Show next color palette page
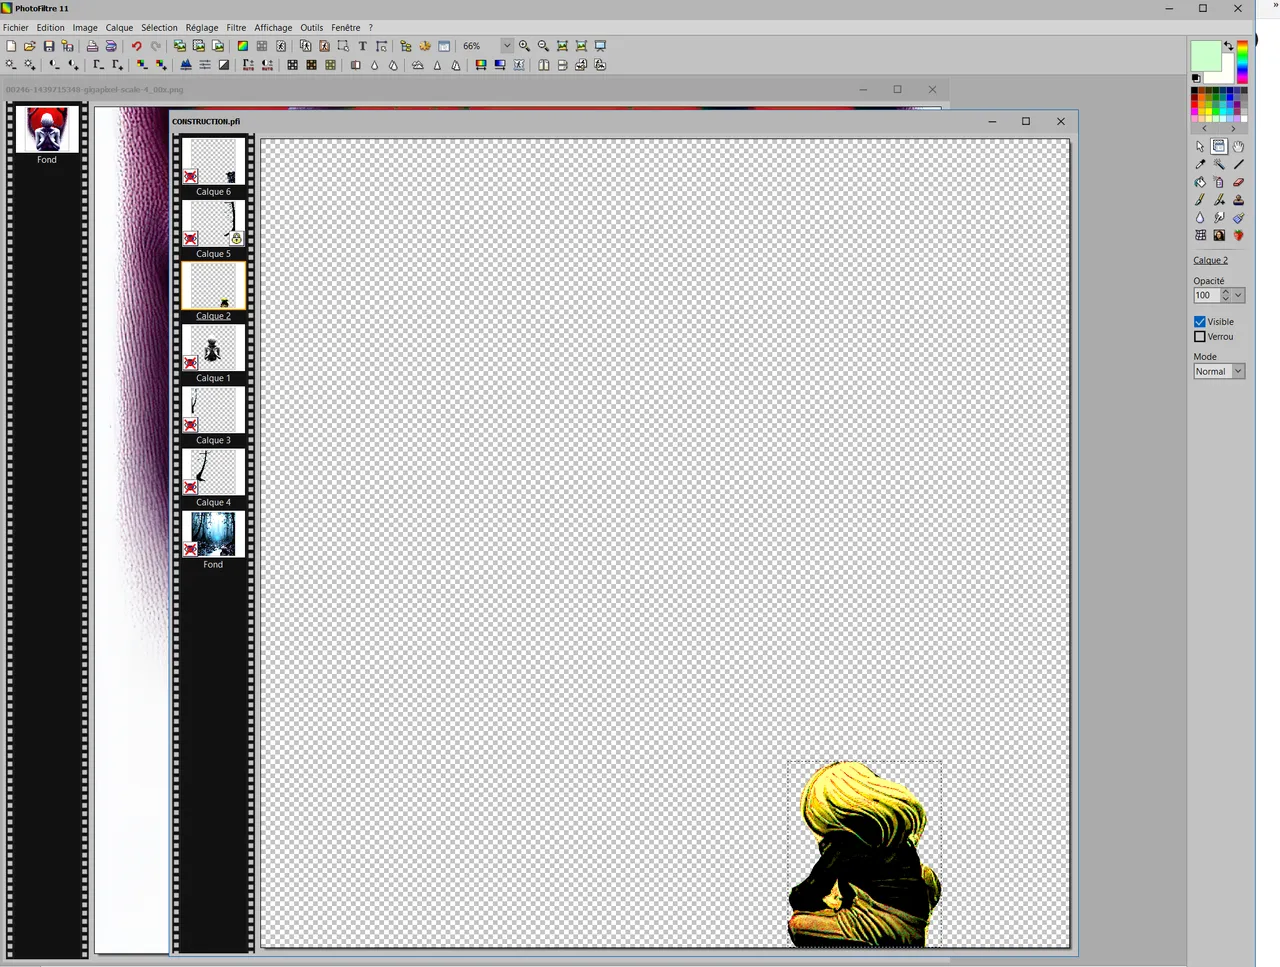The width and height of the screenshot is (1280, 967). point(1233,129)
